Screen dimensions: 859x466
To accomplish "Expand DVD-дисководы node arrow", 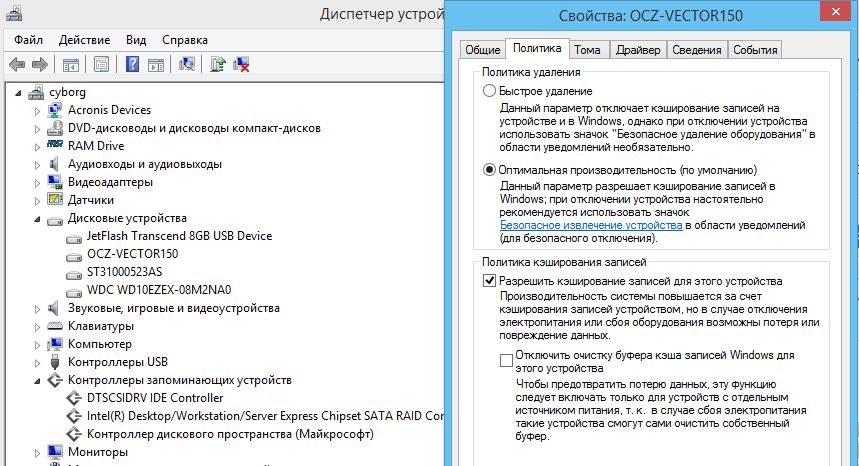I will coord(37,129).
